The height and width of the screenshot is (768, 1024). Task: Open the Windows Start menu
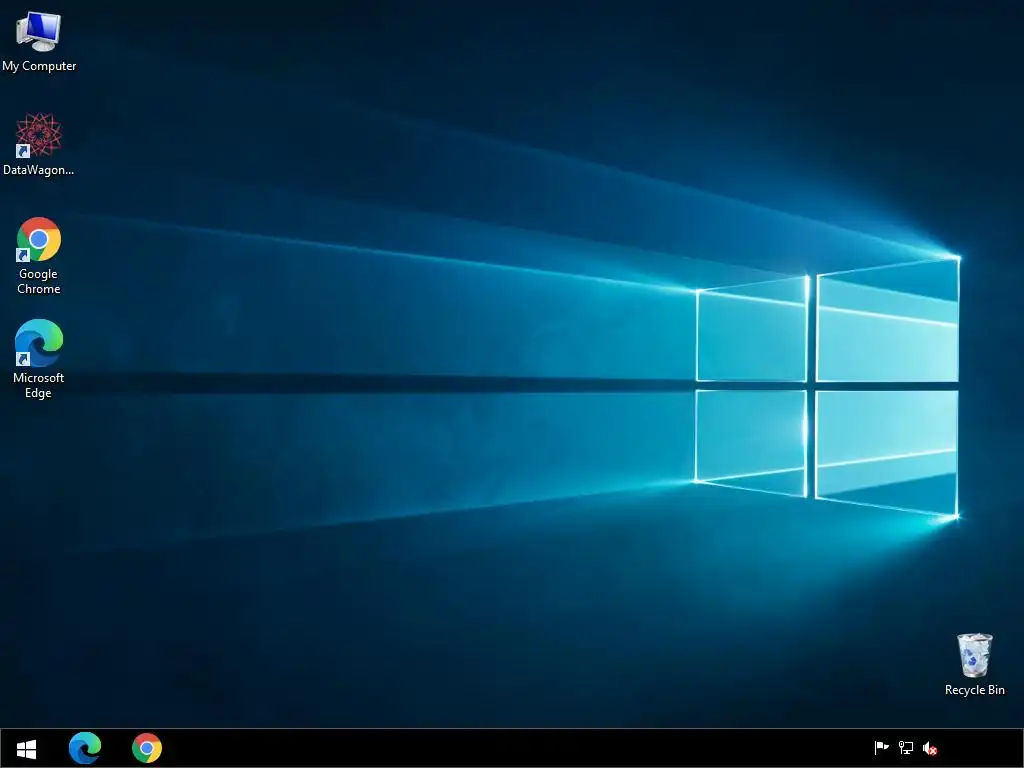[x=26, y=748]
